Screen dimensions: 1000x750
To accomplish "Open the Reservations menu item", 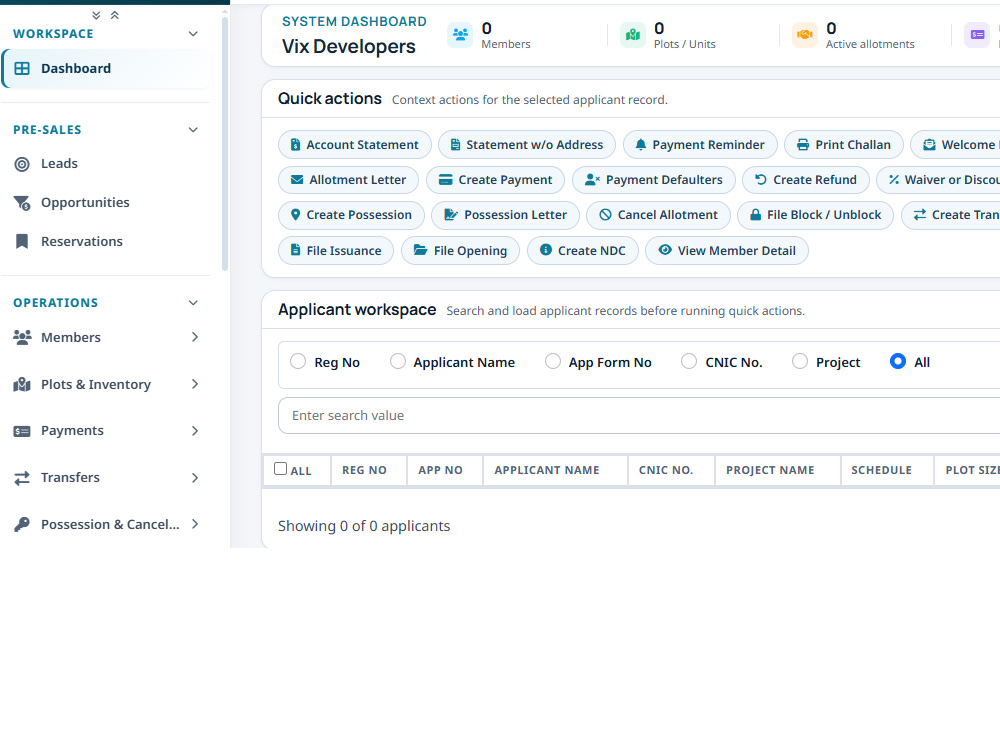I will [106, 242].
